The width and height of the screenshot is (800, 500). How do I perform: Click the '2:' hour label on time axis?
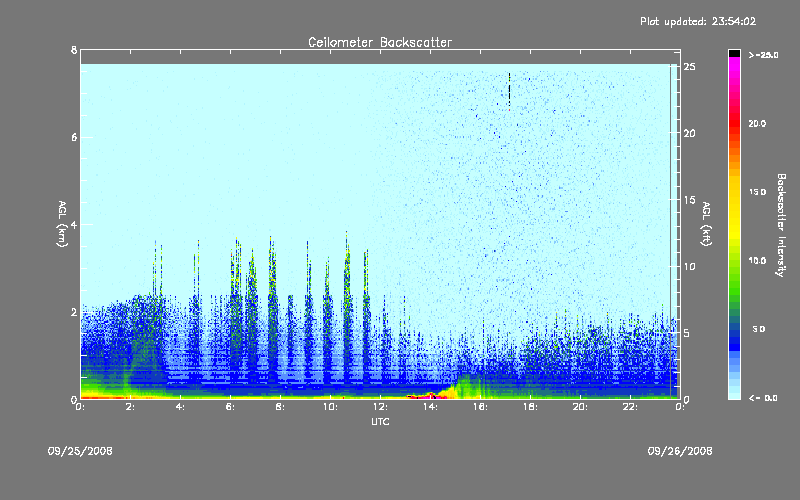[x=130, y=407]
